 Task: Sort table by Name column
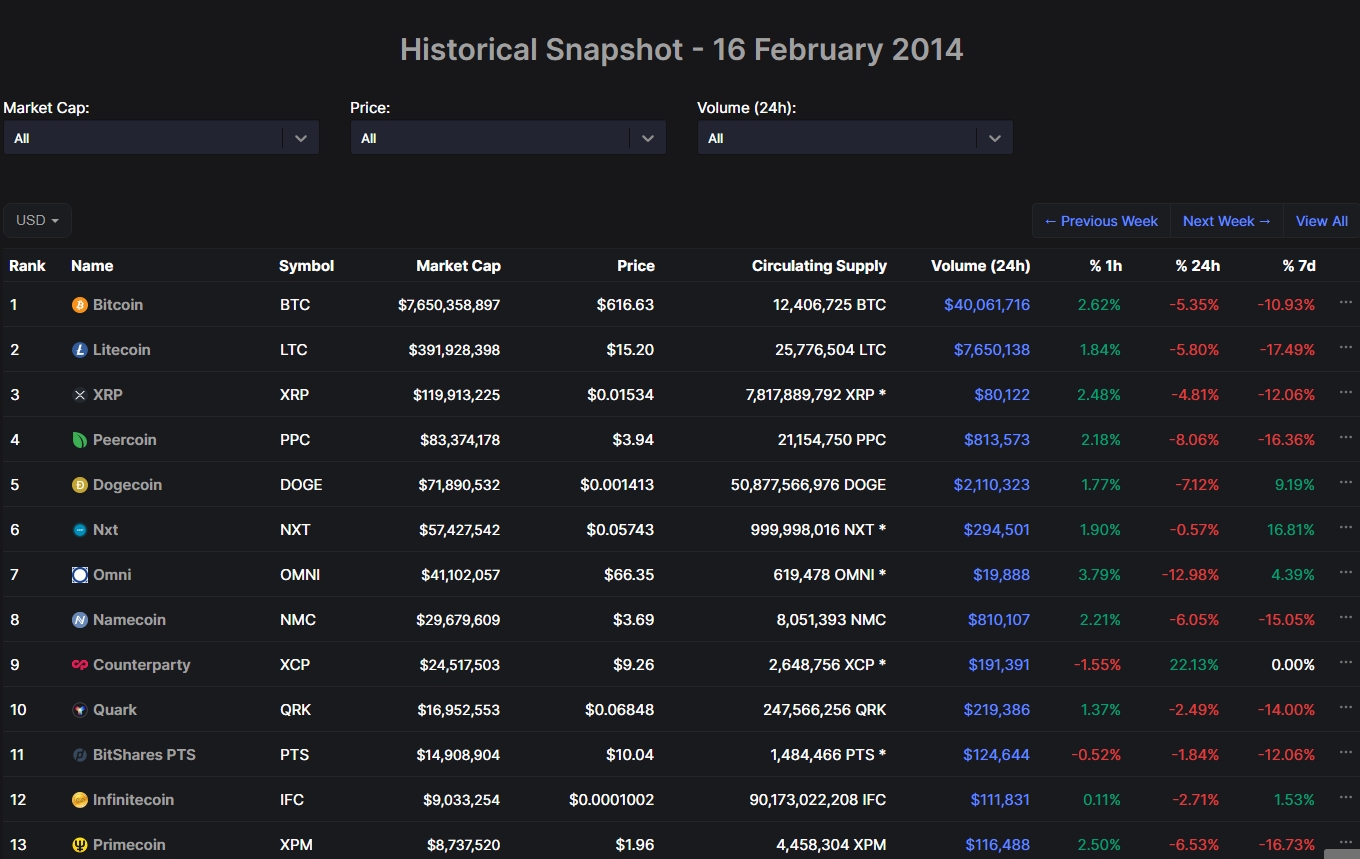92,266
